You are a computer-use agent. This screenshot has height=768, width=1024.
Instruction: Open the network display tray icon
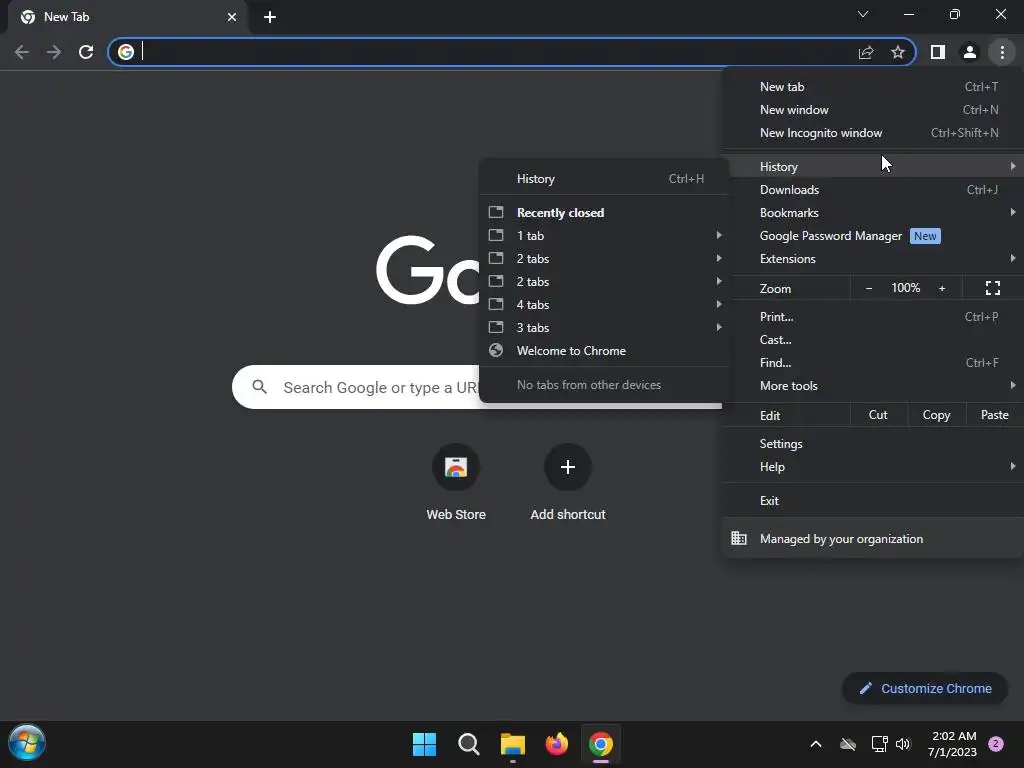click(879, 744)
